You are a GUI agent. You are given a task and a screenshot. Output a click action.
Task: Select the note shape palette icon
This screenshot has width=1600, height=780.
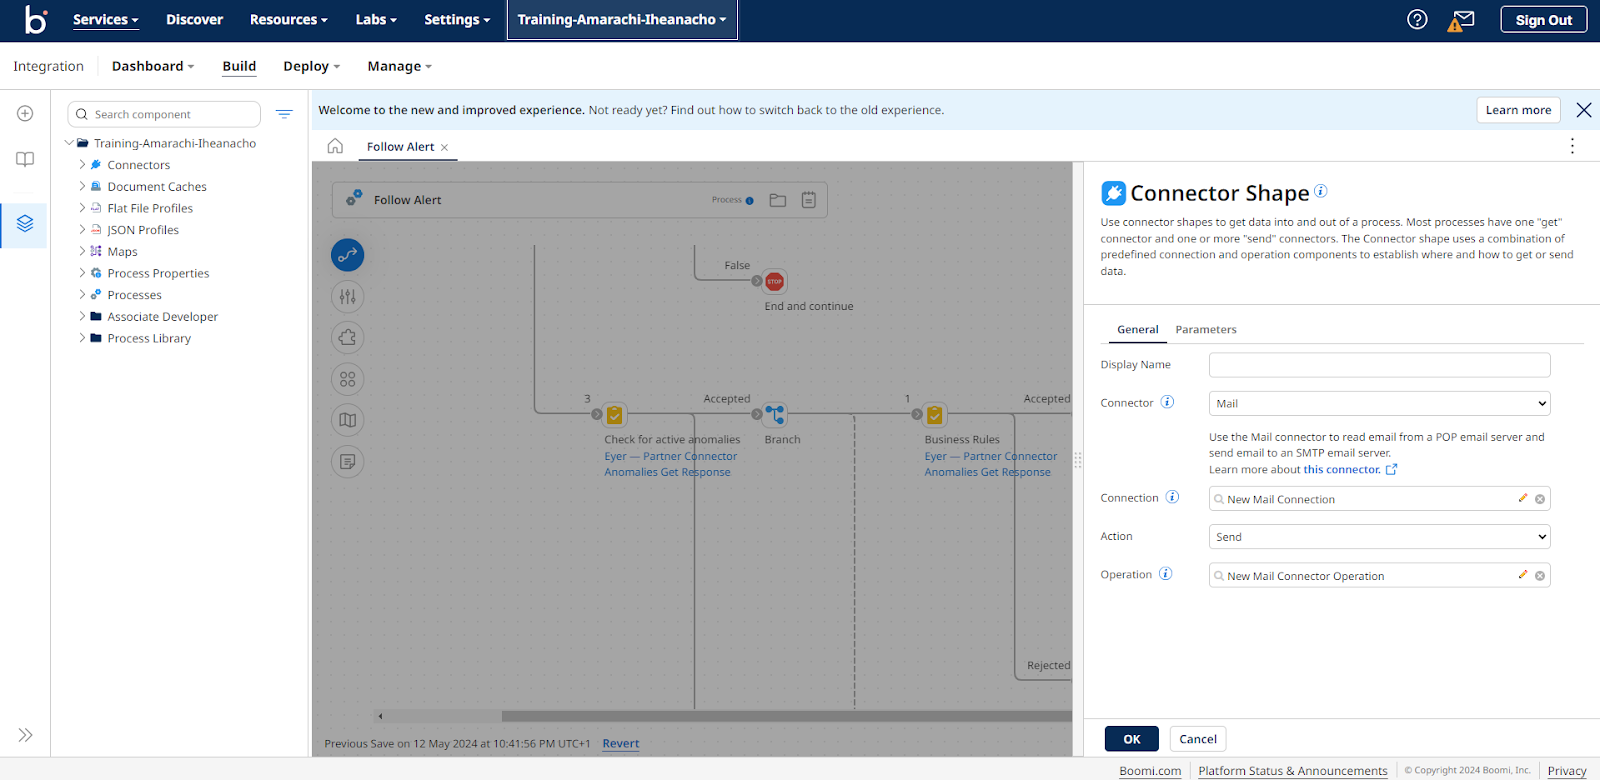[x=347, y=462]
